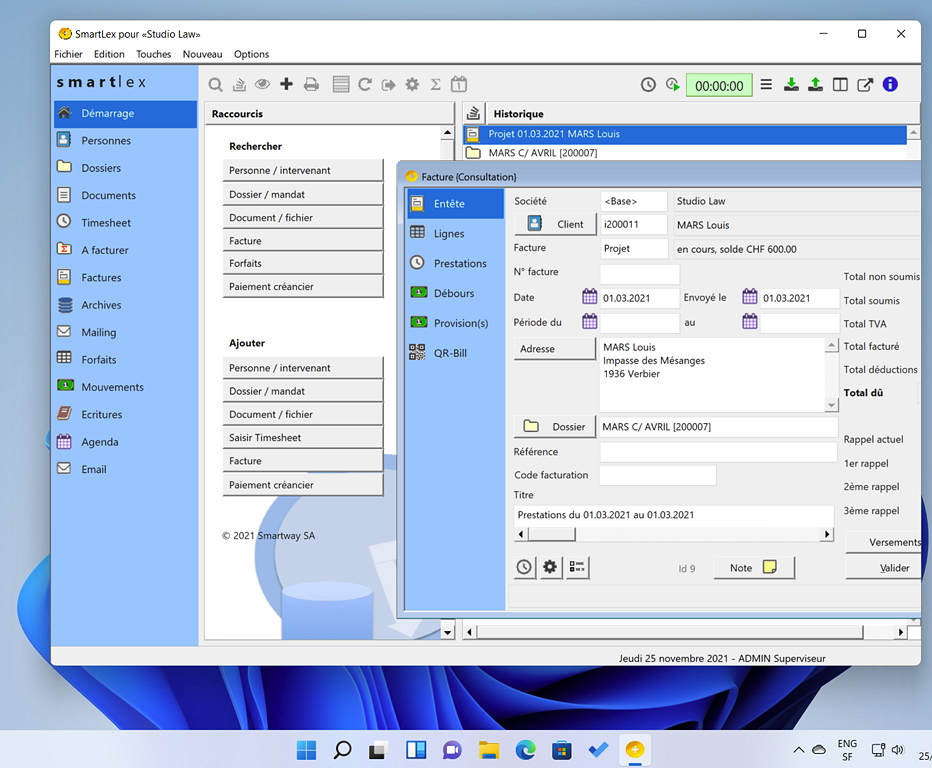Click the sigma sum icon in toolbar
Screen dimensions: 932x768
pyautogui.click(x=435, y=85)
